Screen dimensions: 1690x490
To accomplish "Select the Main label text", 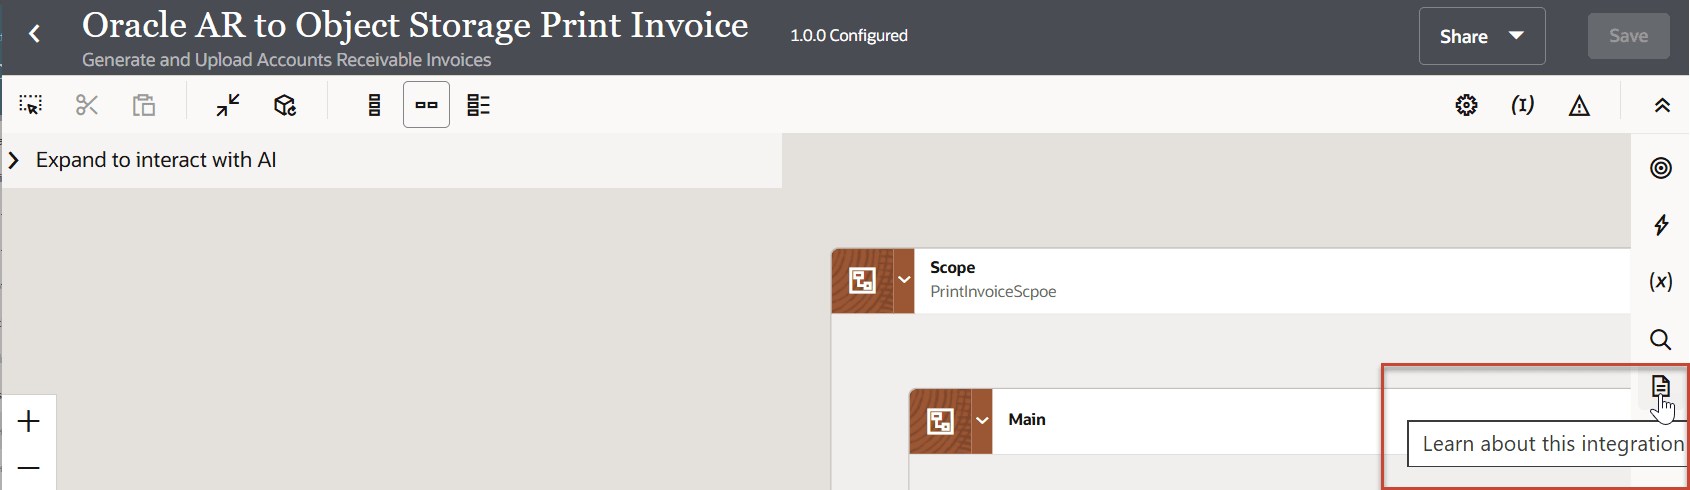I will 1027,420.
